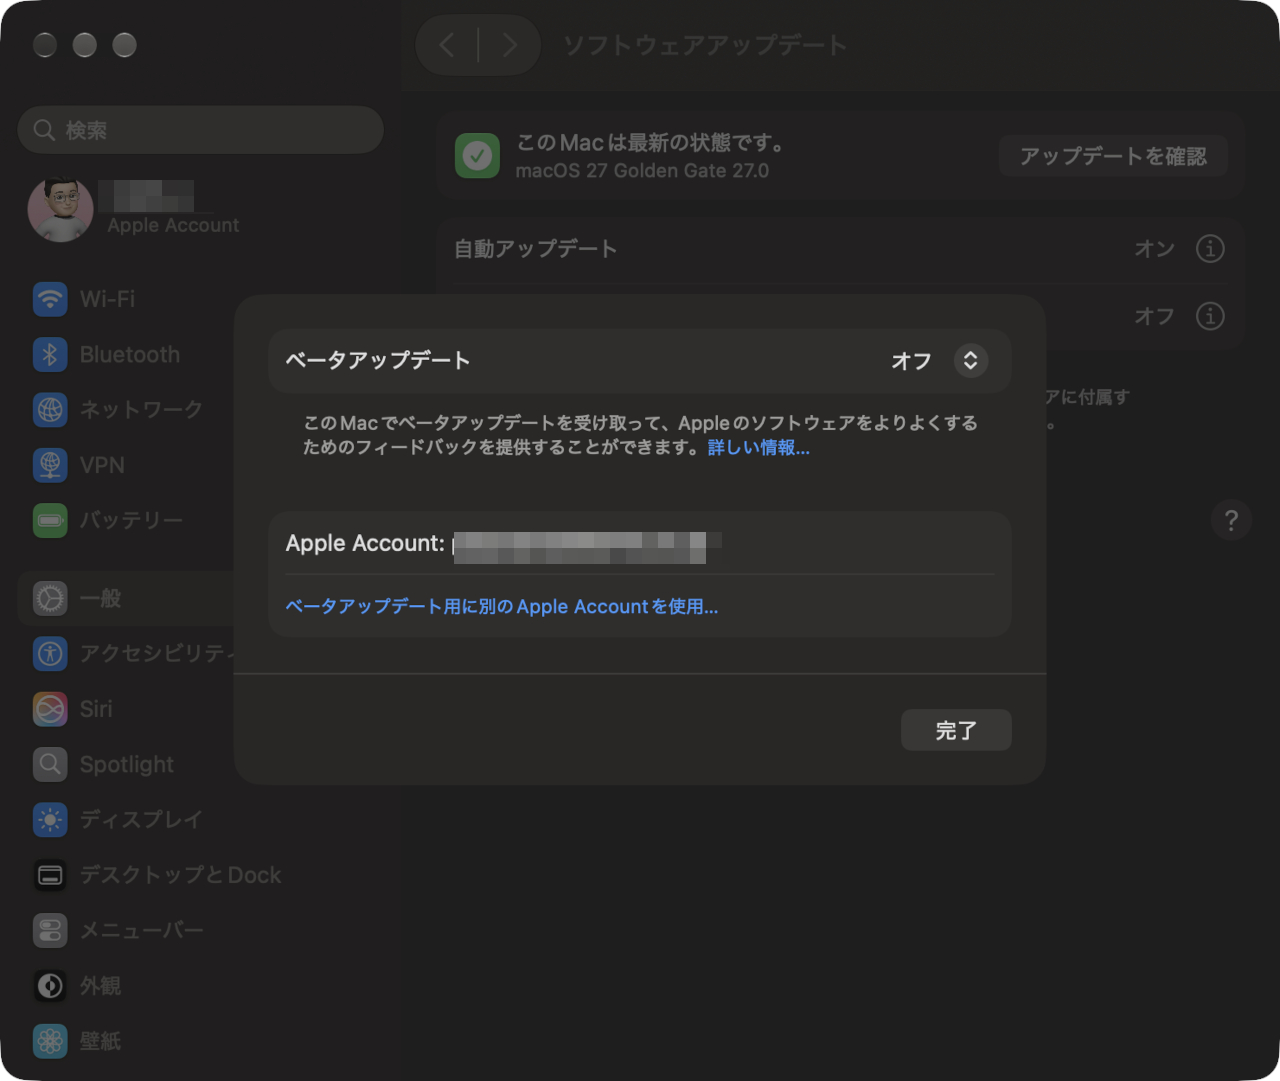Click the 一般 gear icon

point(50,598)
